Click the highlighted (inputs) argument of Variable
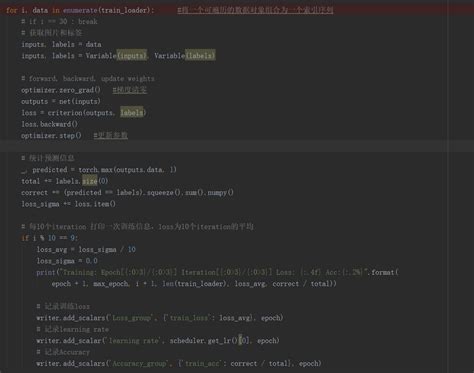The width and height of the screenshot is (474, 373). point(132,56)
